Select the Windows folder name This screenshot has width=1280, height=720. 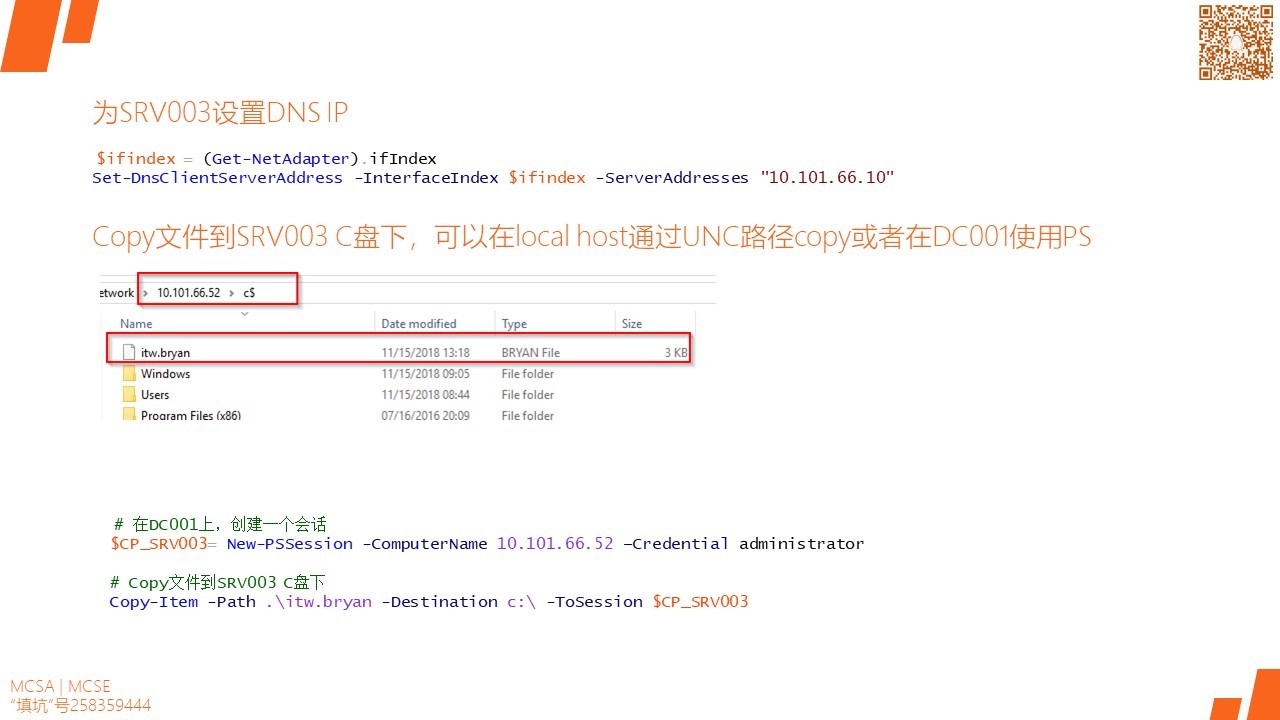165,374
